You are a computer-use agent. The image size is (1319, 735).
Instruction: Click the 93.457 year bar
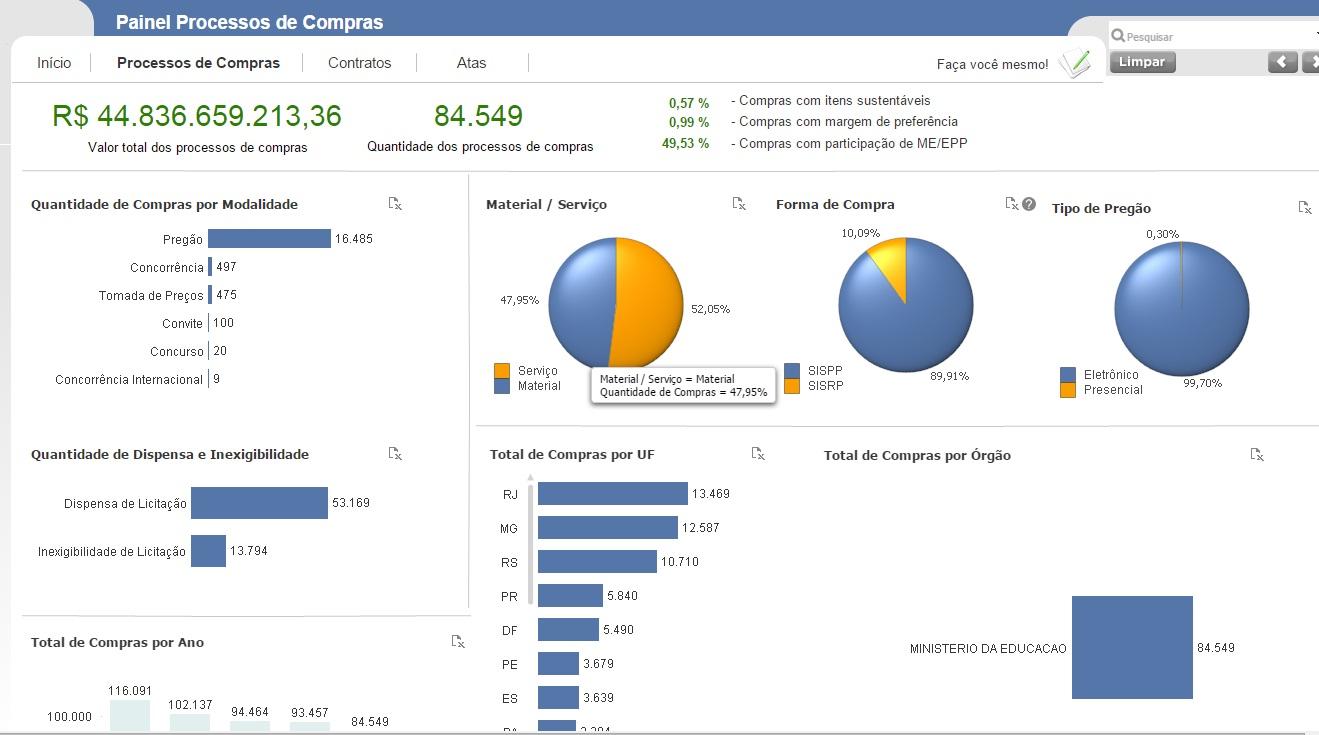pyautogui.click(x=310, y=727)
